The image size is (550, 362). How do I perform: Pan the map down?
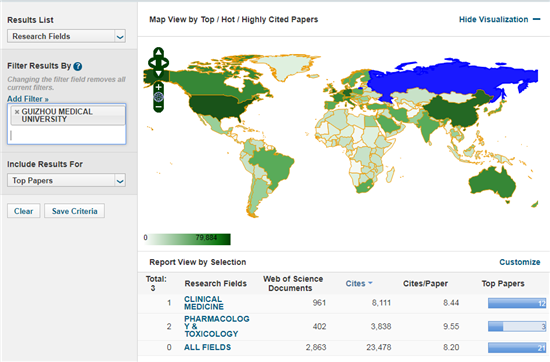click(159, 73)
